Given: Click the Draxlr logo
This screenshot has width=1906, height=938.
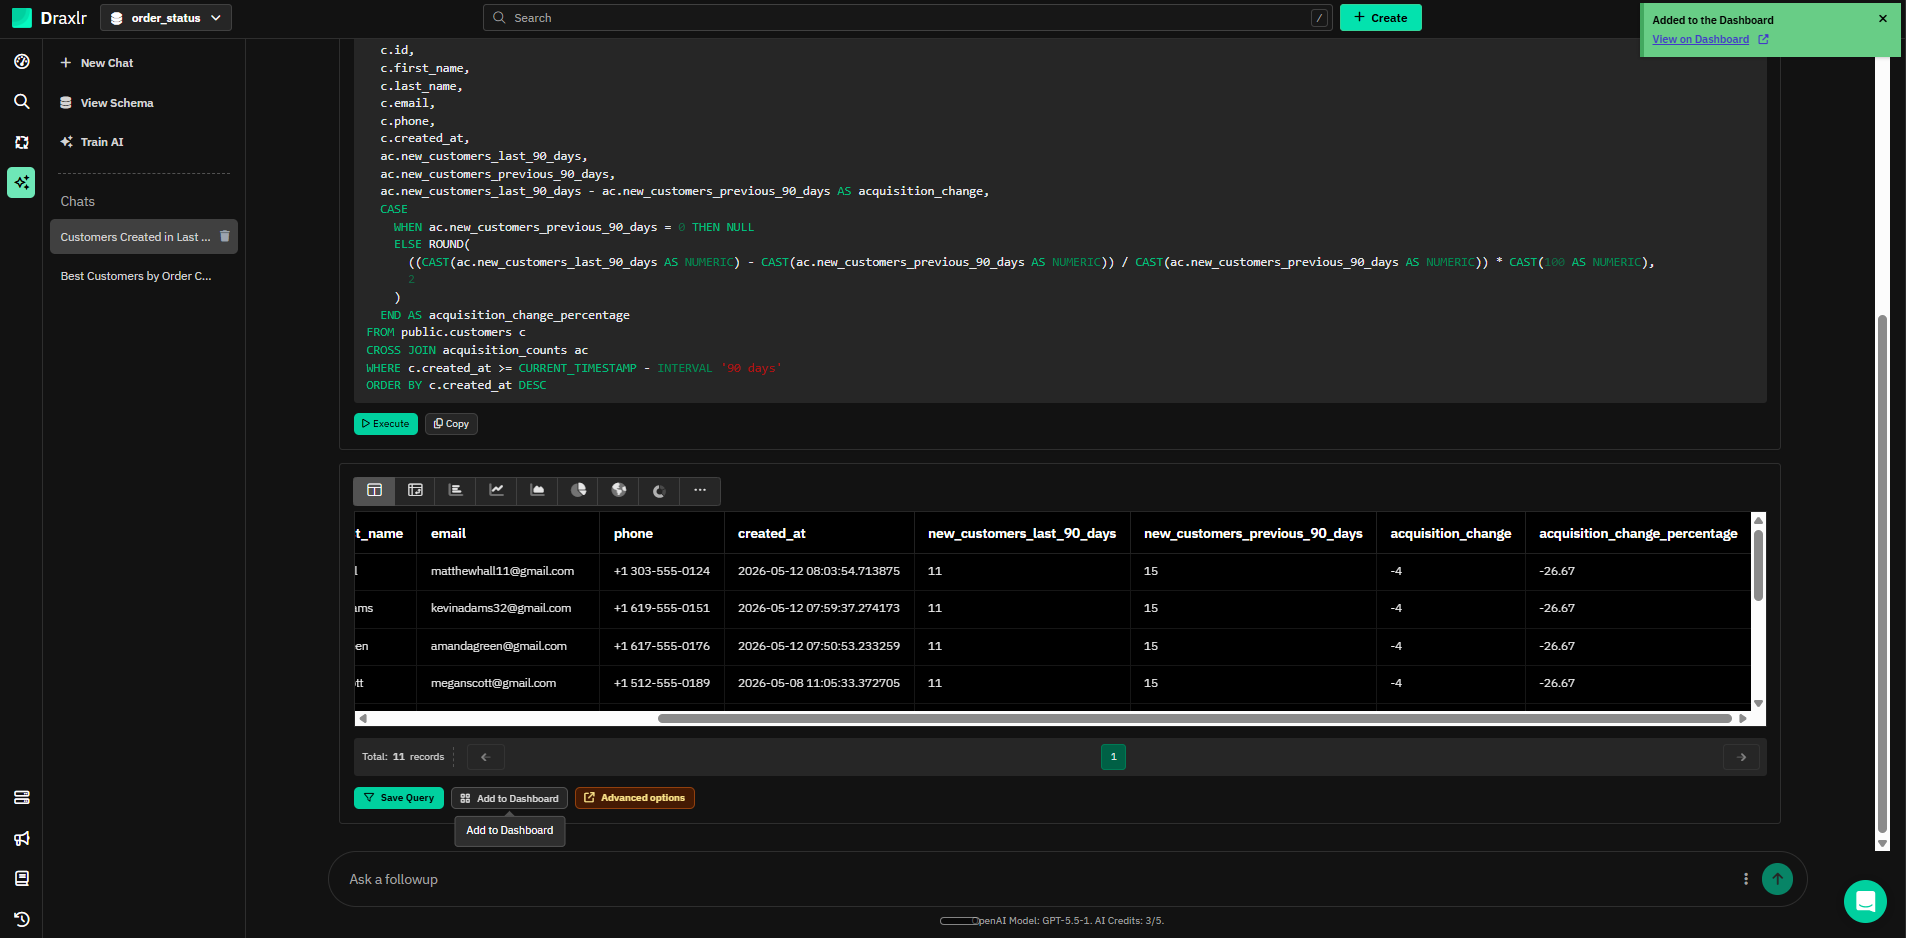Looking at the screenshot, I should click(x=49, y=18).
